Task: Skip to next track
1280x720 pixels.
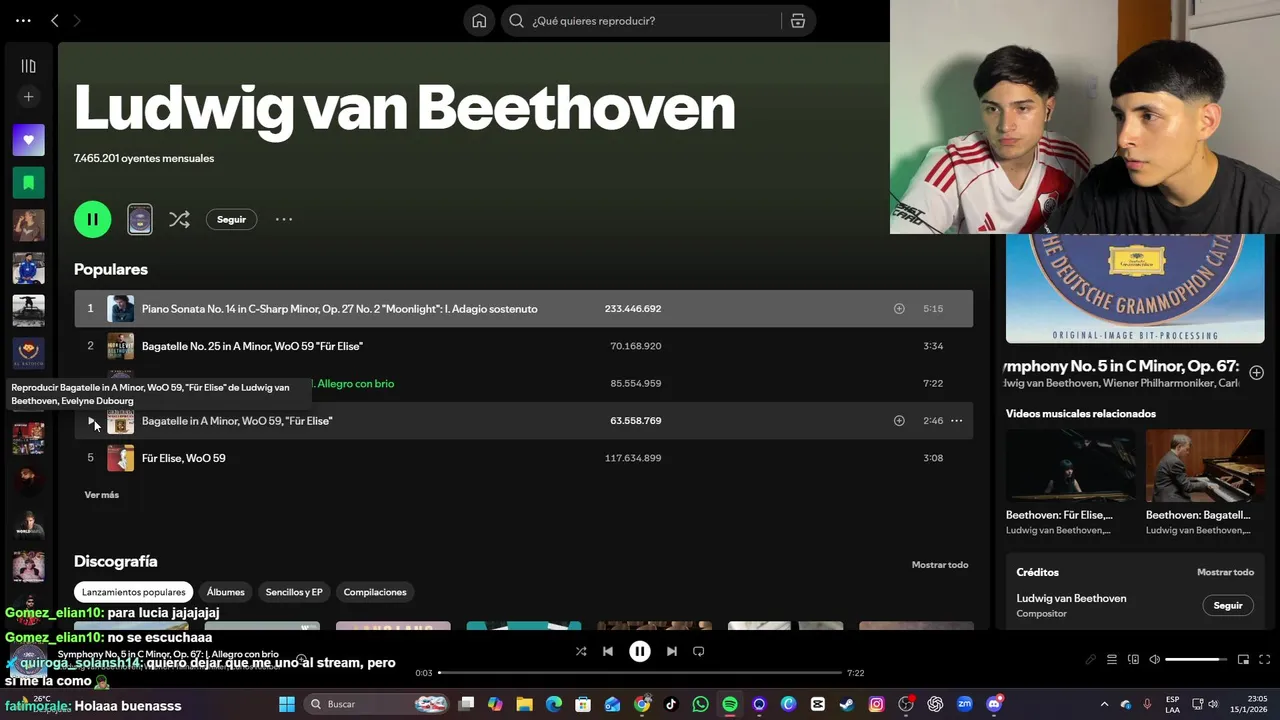Action: click(x=672, y=651)
